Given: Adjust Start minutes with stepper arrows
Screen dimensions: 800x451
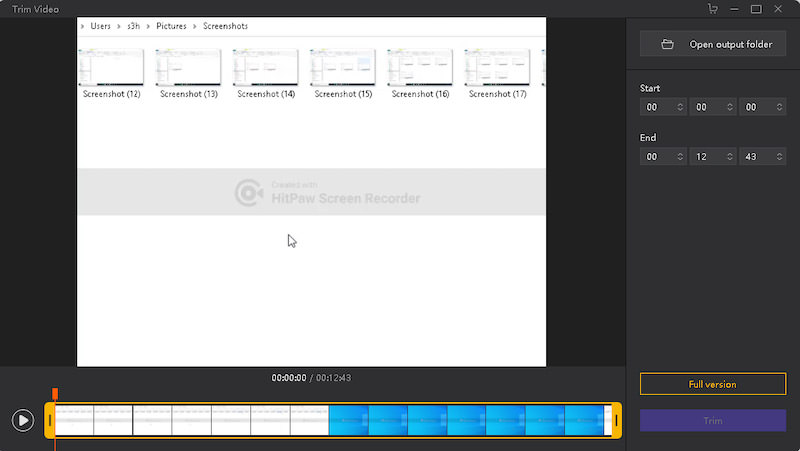Looking at the screenshot, I should click(730, 107).
